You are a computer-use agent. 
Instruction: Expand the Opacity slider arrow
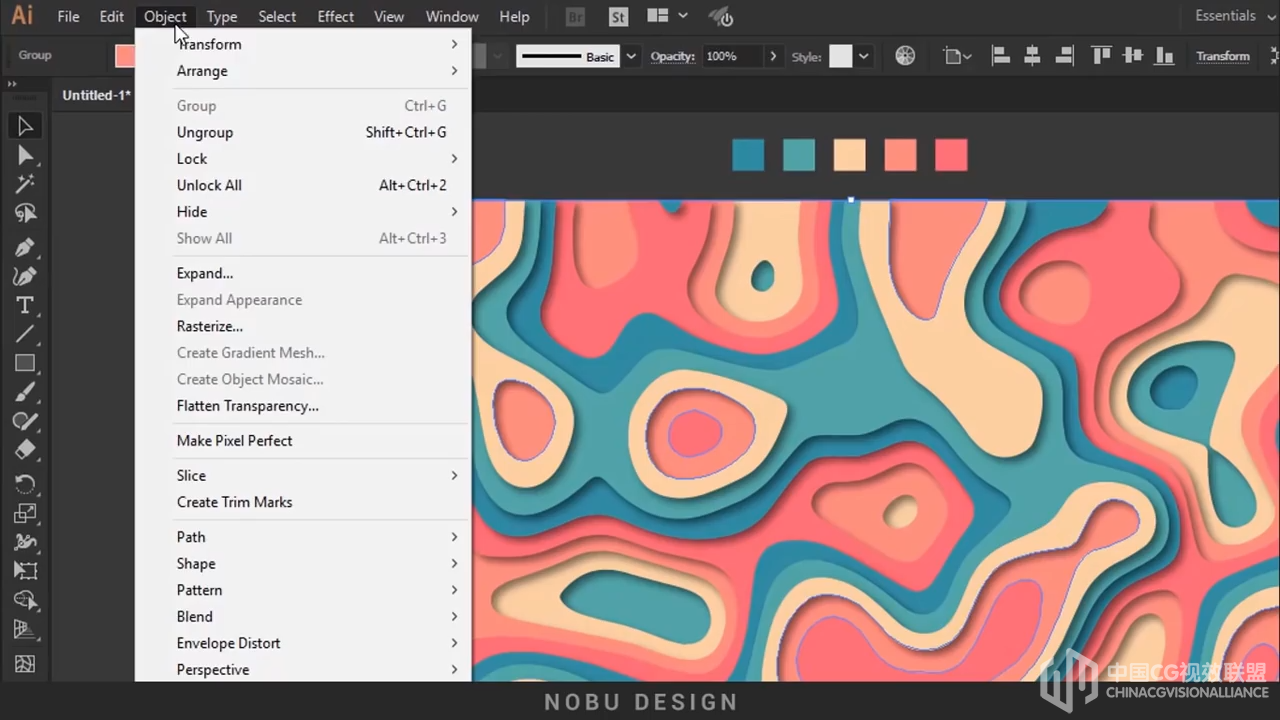[x=773, y=57]
